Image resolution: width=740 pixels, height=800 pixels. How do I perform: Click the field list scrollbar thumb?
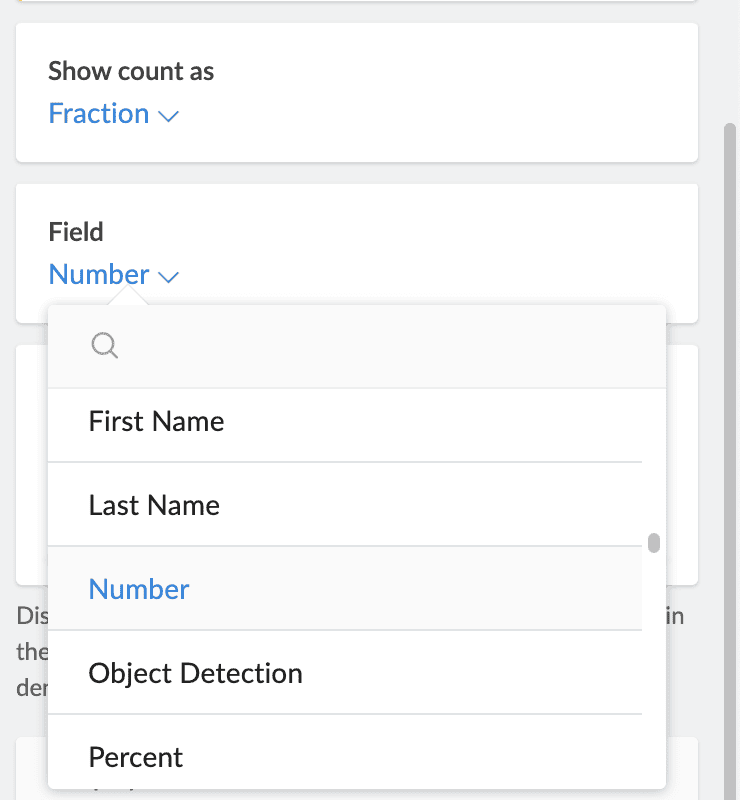(654, 543)
